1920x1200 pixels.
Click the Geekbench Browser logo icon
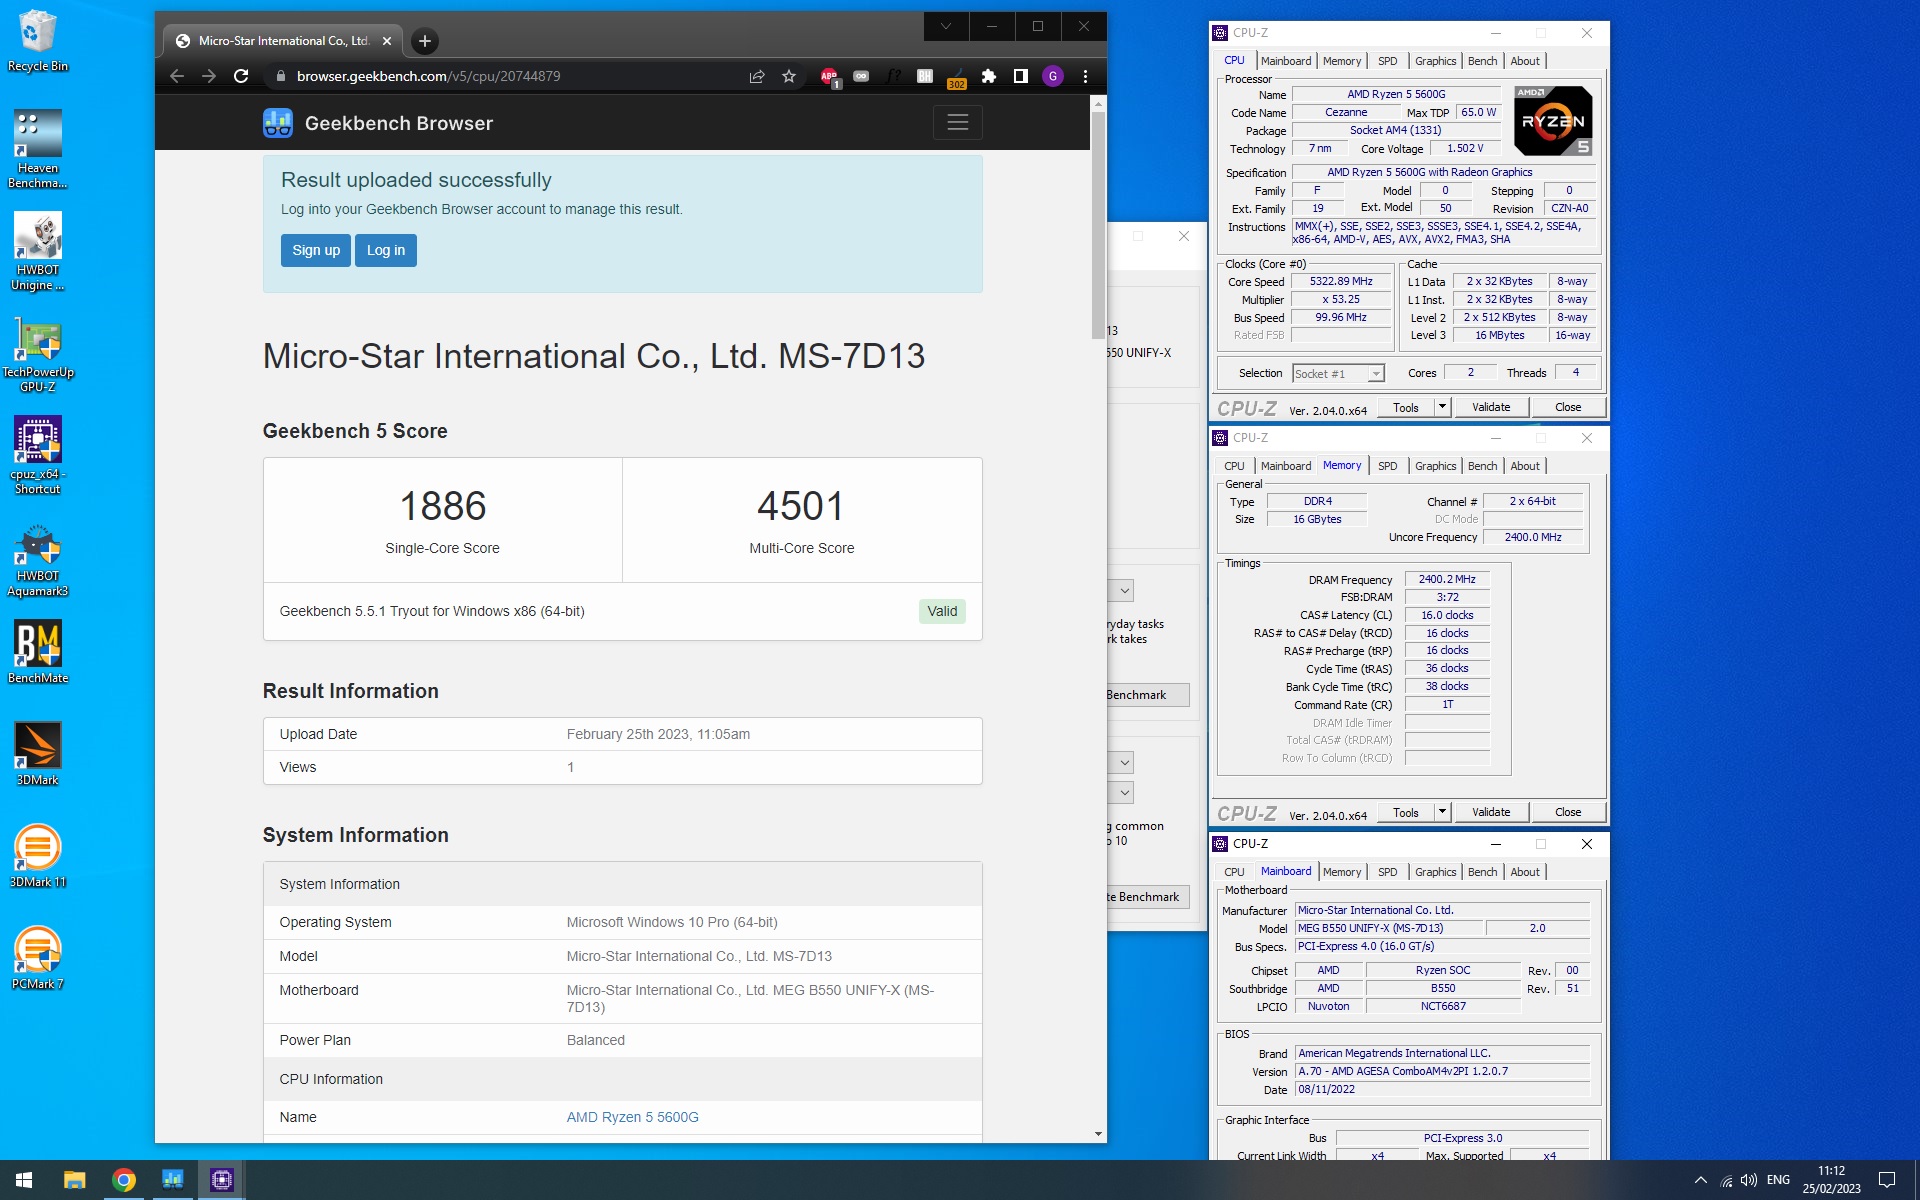pos(277,123)
